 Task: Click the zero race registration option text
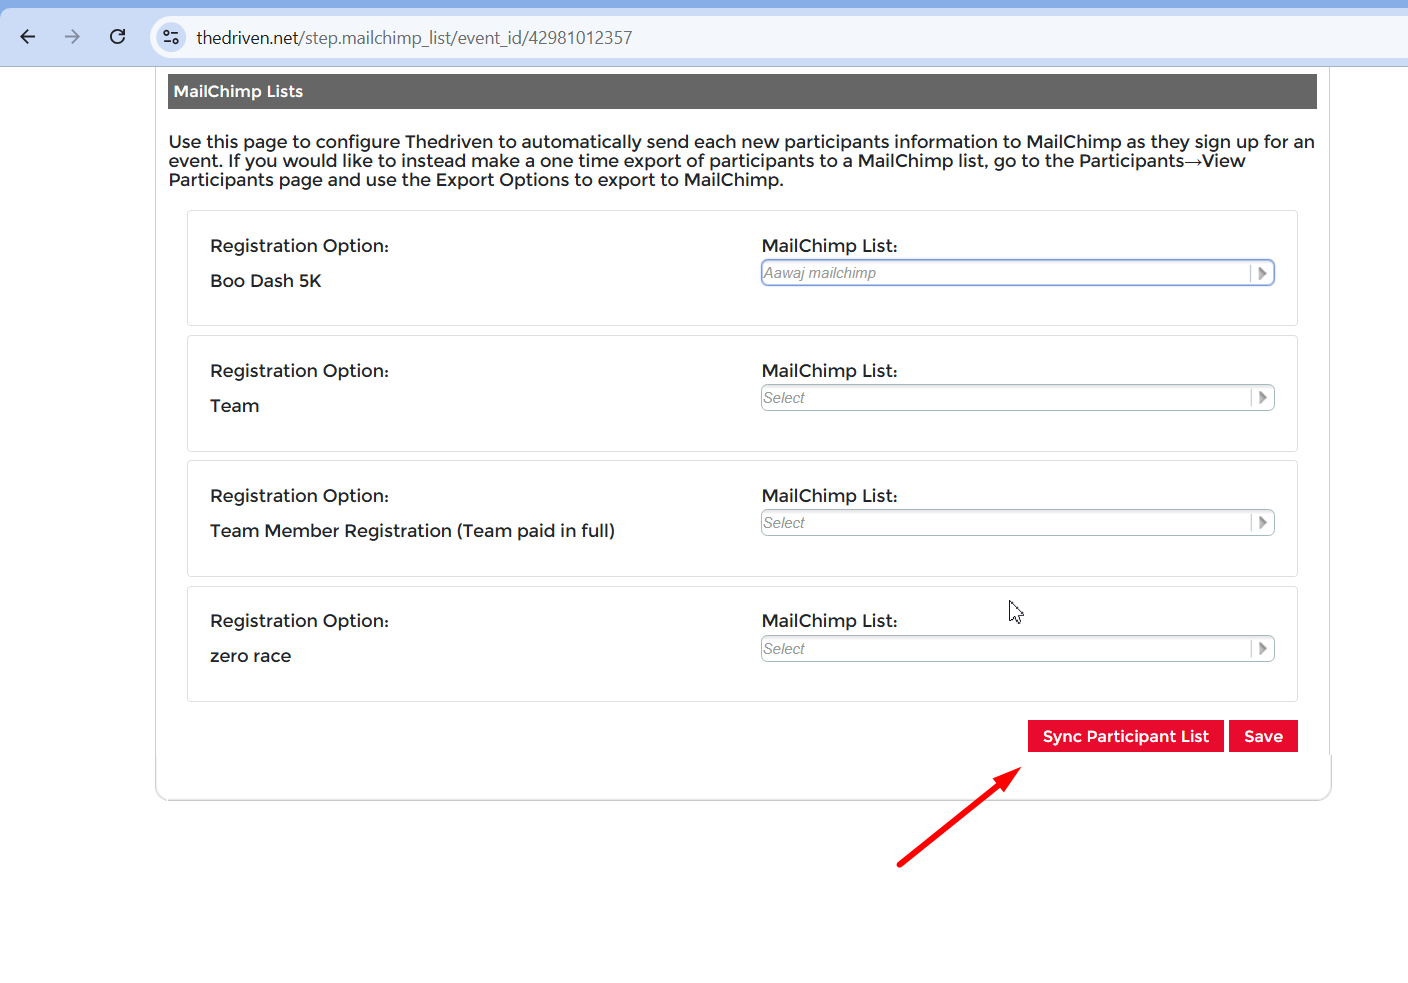point(251,656)
